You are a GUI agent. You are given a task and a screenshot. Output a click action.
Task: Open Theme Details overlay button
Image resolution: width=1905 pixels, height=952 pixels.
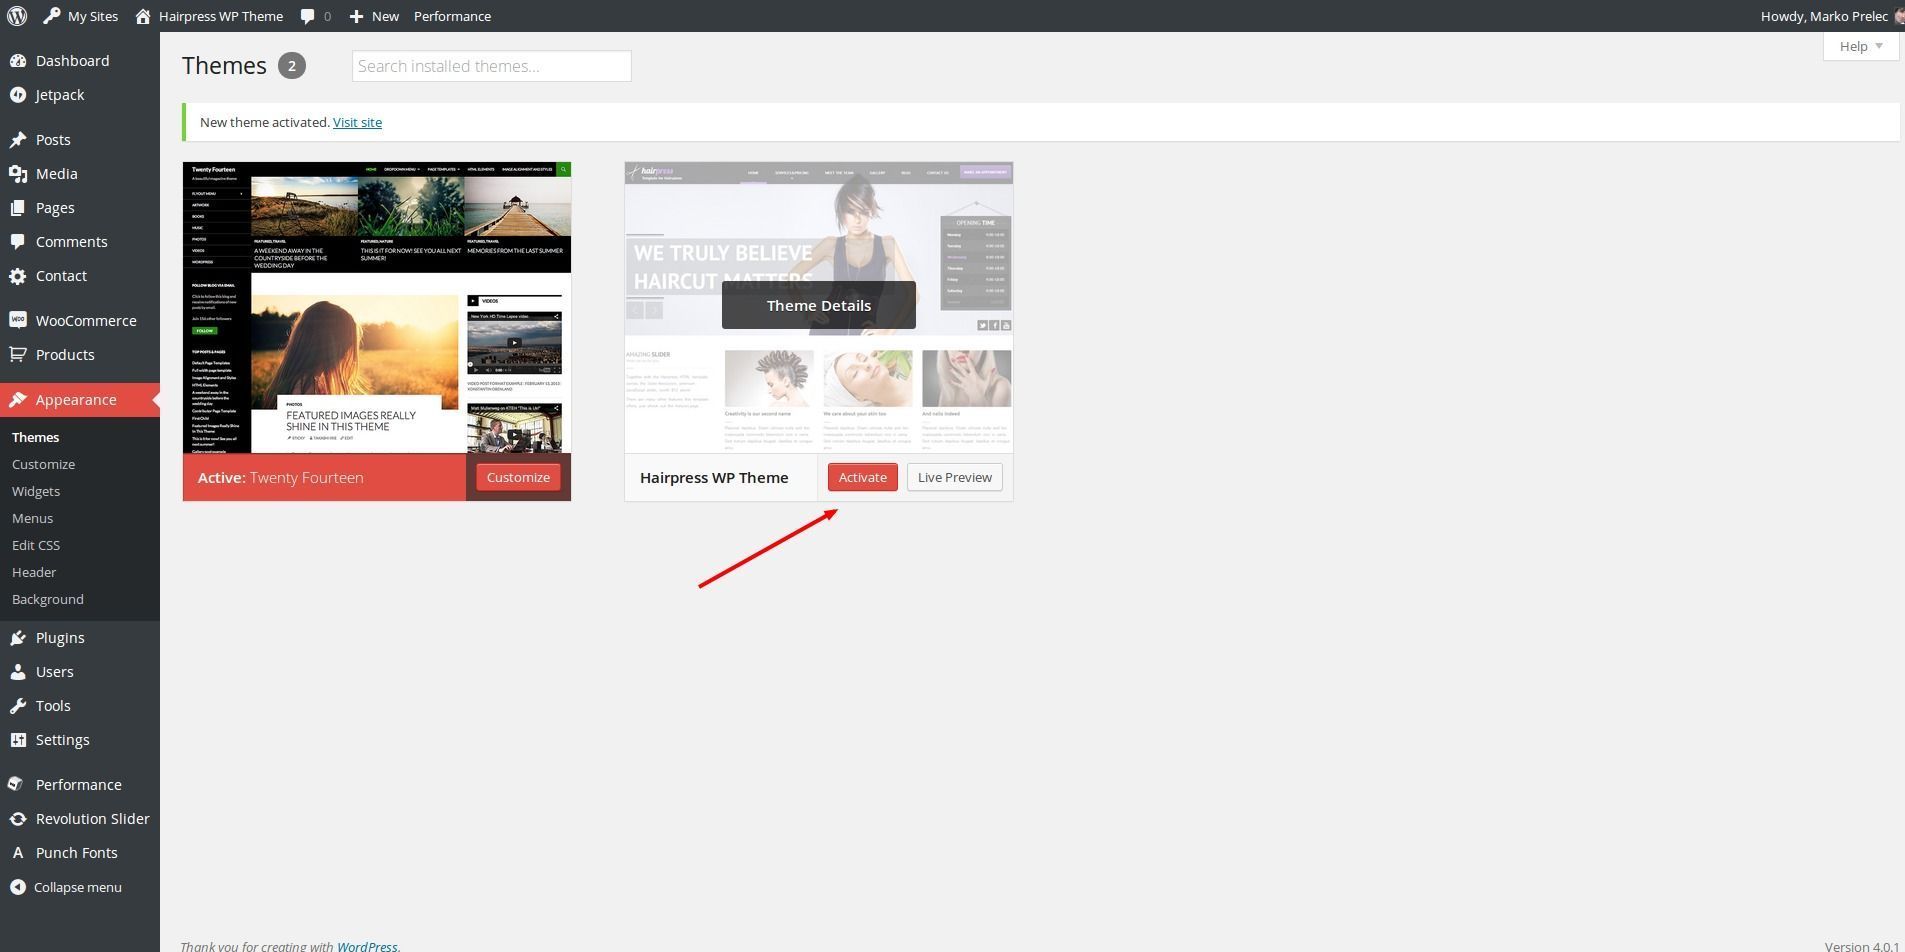pyautogui.click(x=819, y=305)
